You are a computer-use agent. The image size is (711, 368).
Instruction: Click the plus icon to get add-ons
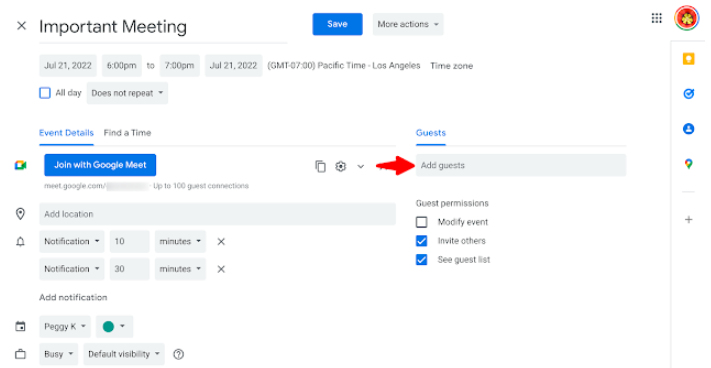coord(688,220)
